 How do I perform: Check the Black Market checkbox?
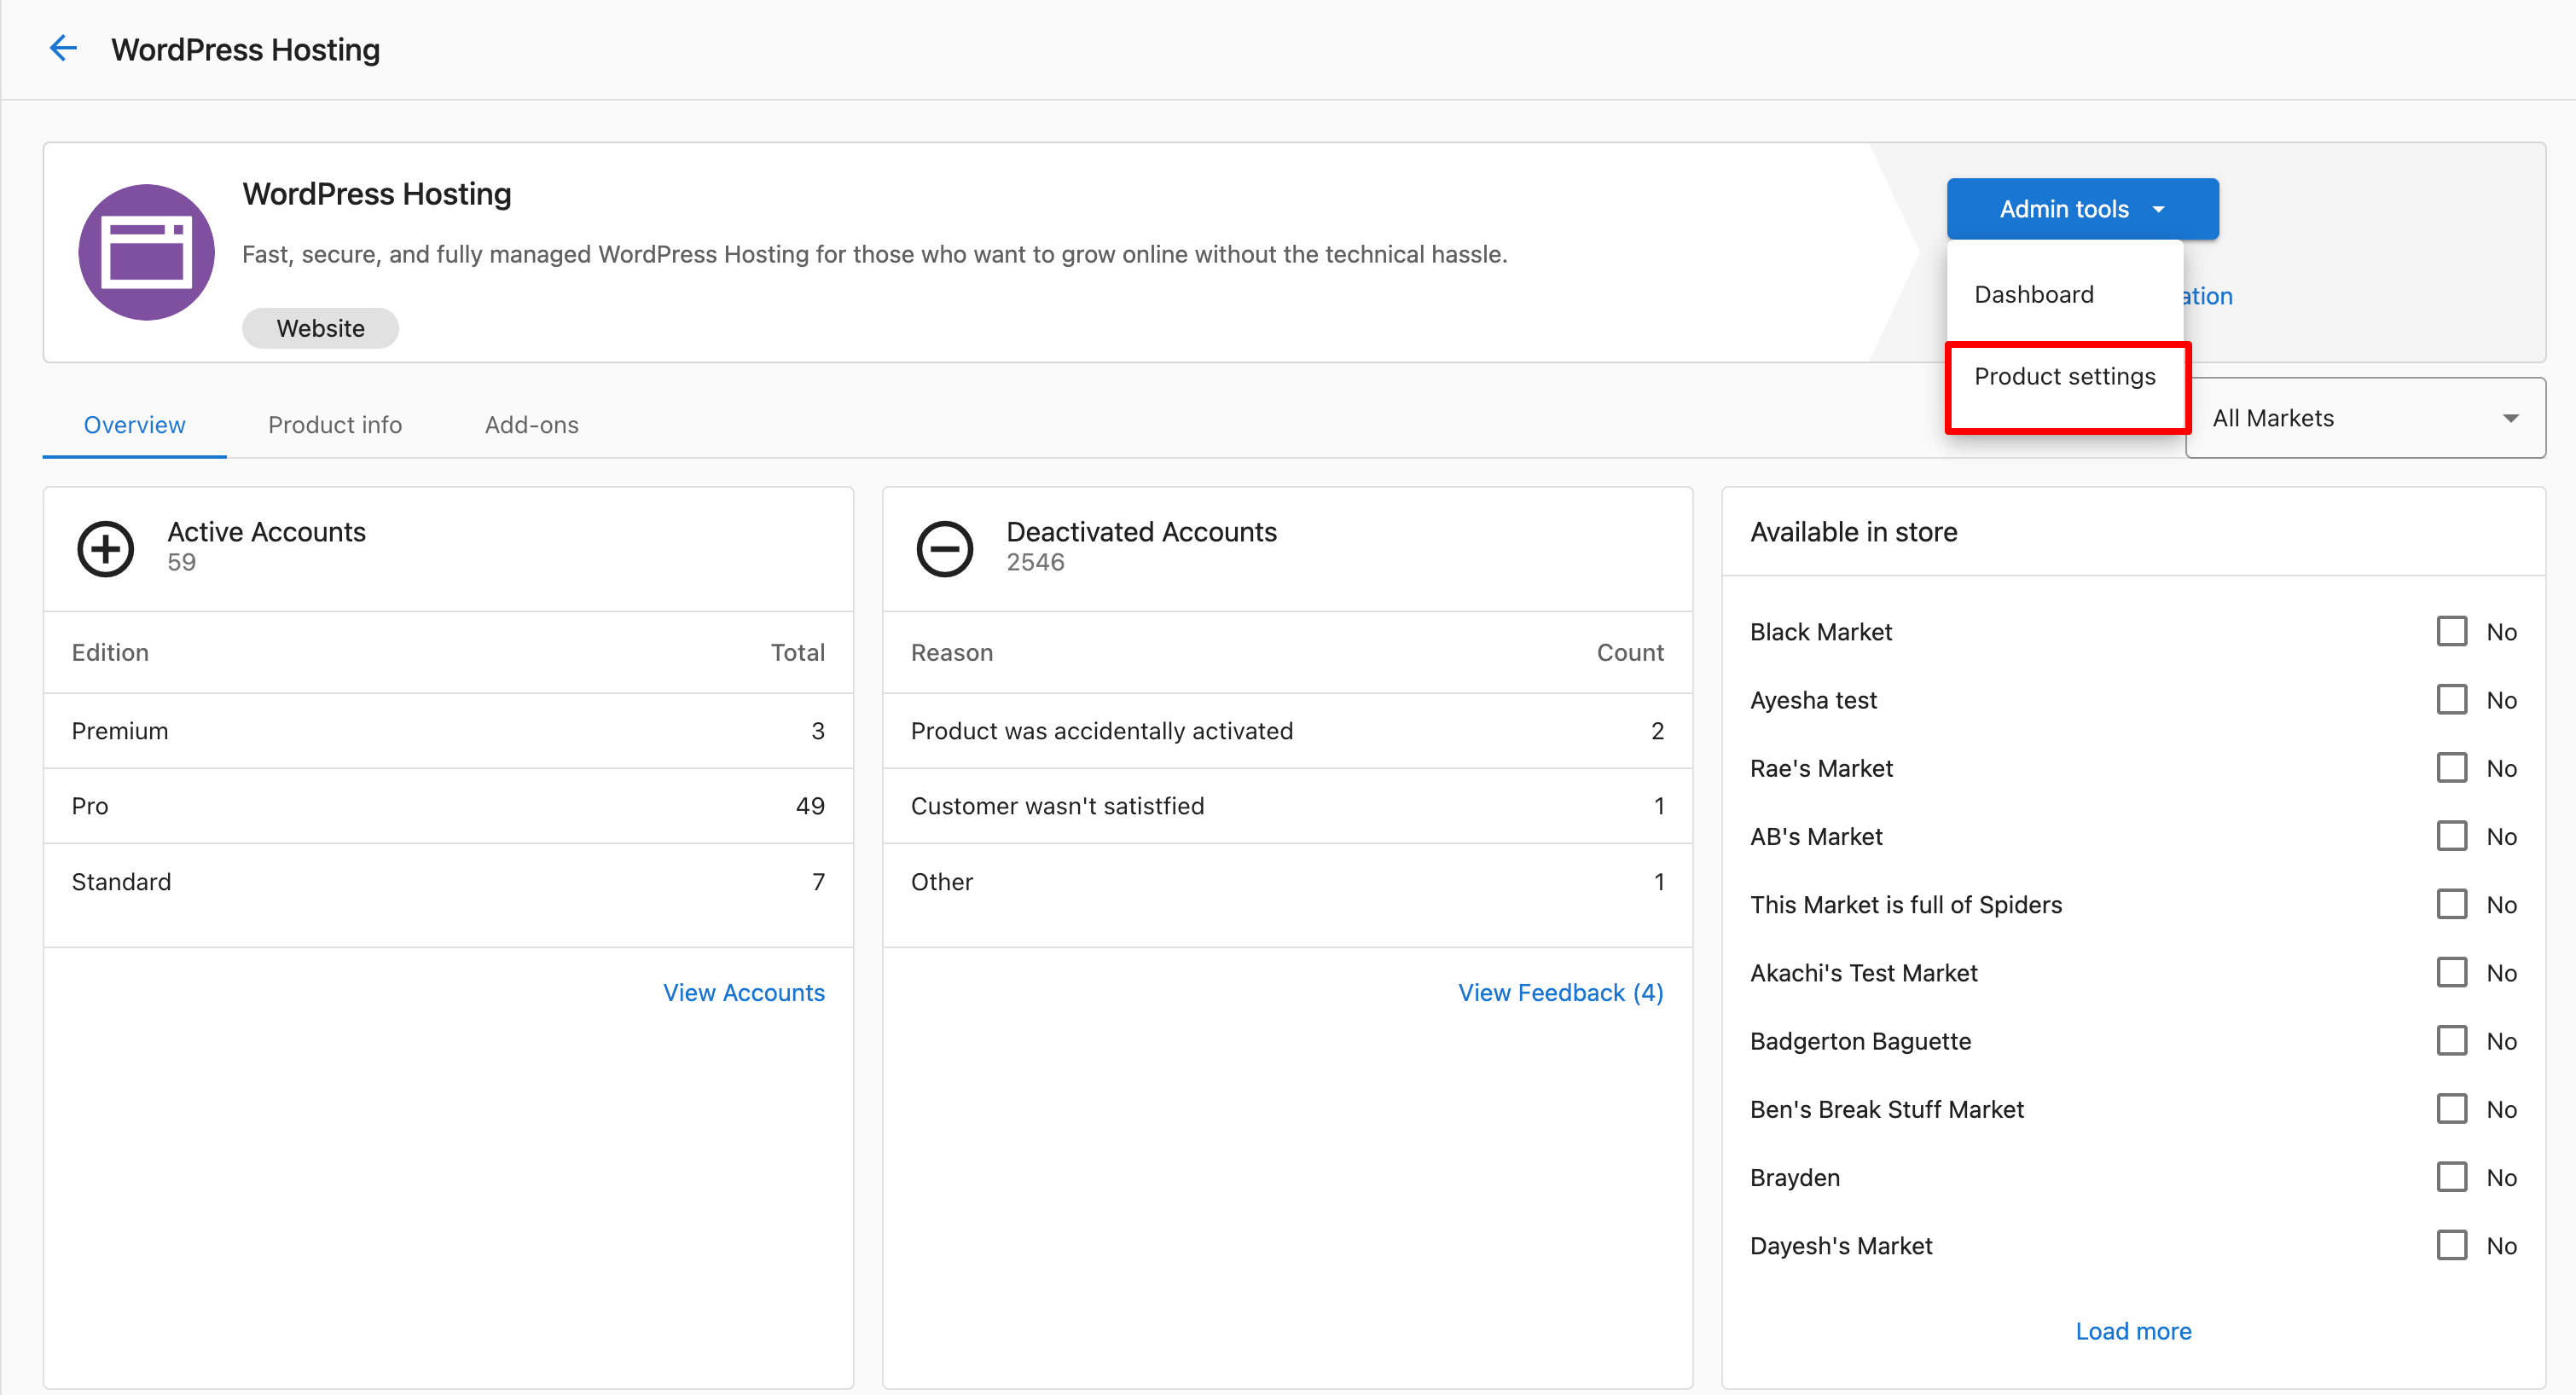click(x=2451, y=632)
